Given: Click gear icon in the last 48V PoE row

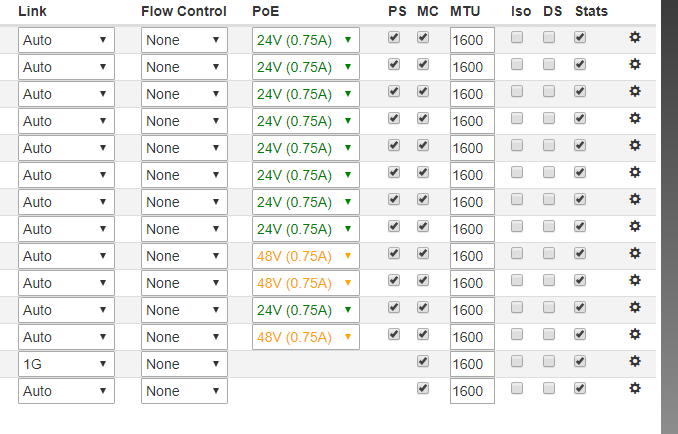Looking at the screenshot, I should click(x=634, y=334).
